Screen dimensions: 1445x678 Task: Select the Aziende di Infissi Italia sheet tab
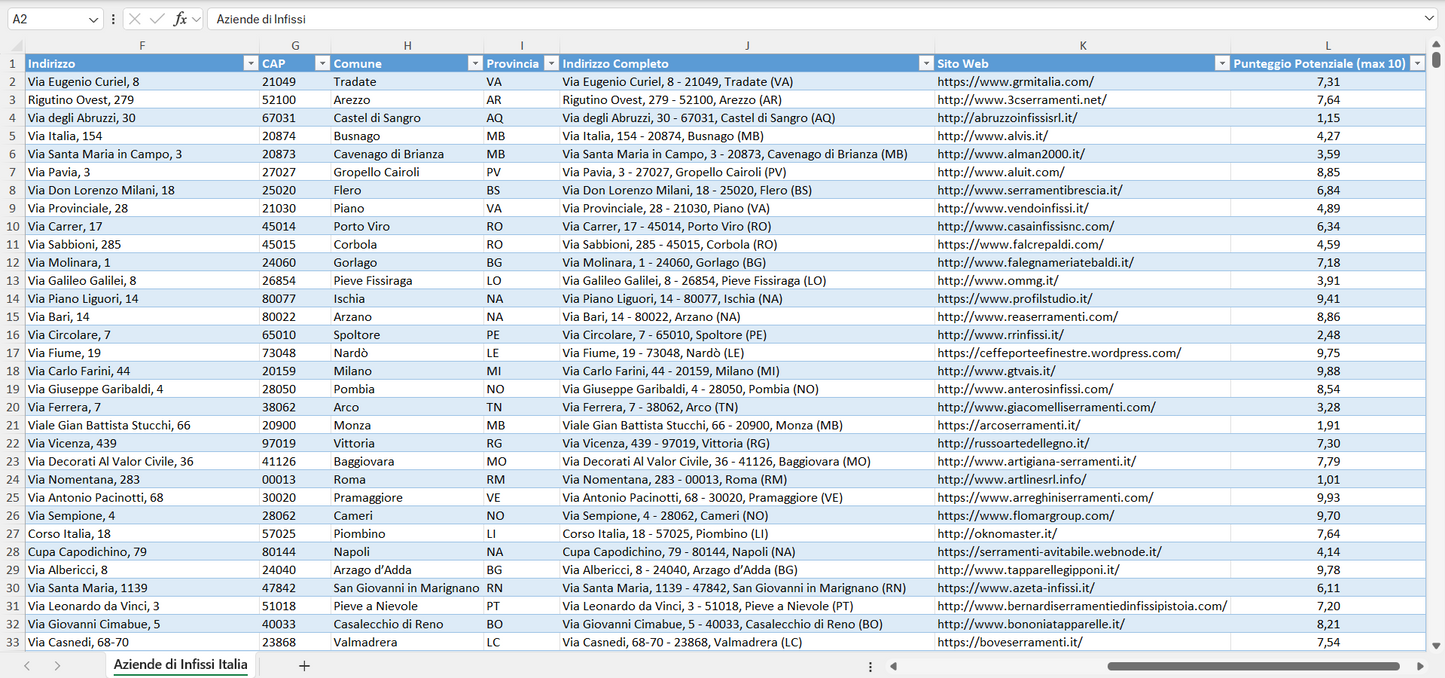click(179, 664)
